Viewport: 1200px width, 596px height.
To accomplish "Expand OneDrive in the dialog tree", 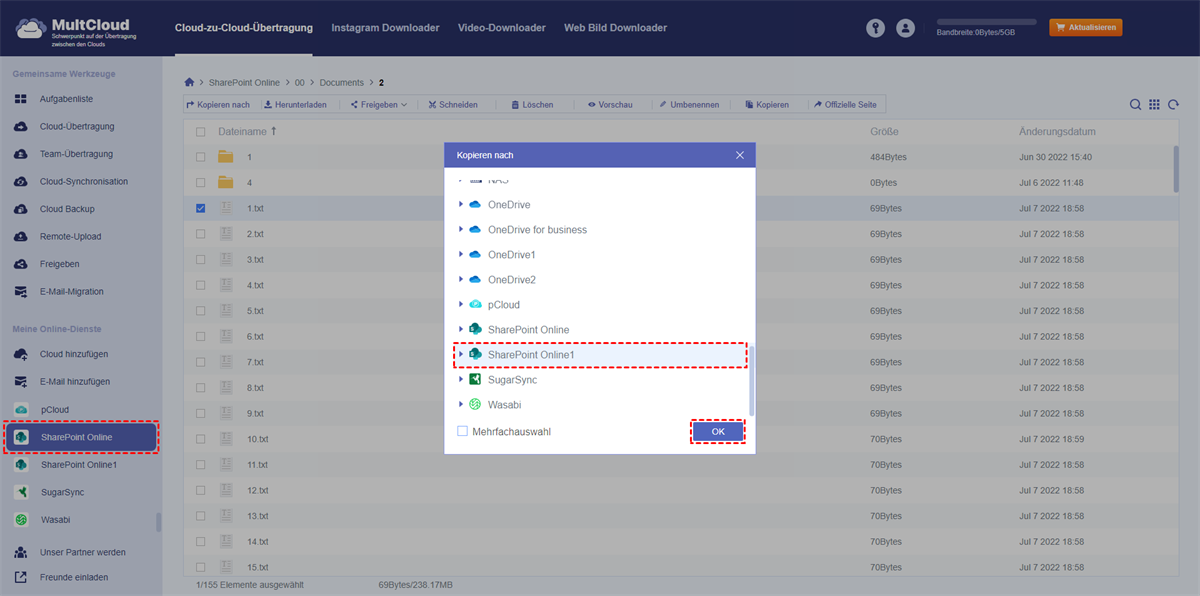I will click(x=461, y=205).
